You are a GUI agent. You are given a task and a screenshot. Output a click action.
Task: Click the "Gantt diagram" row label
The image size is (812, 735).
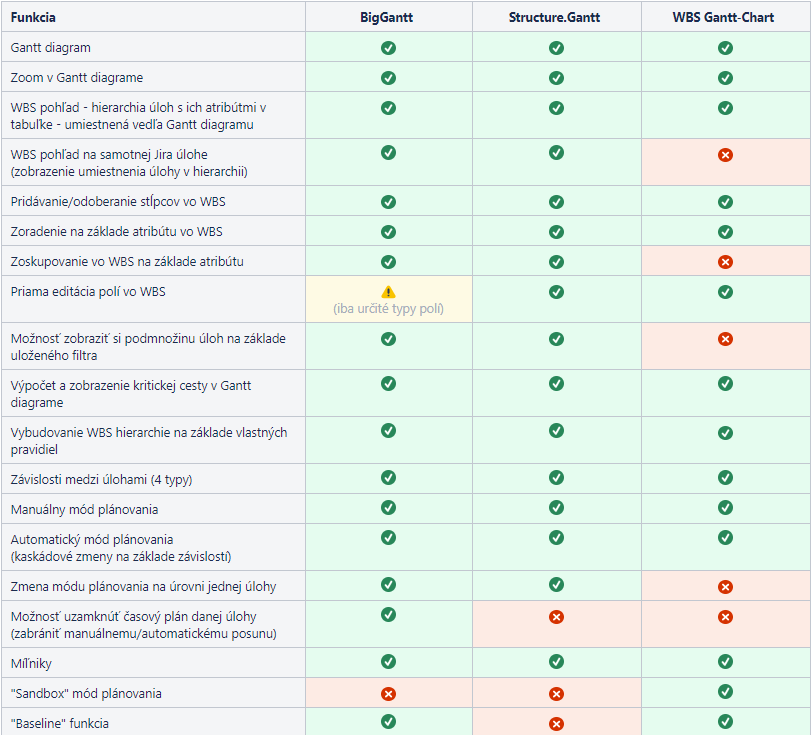(51, 48)
